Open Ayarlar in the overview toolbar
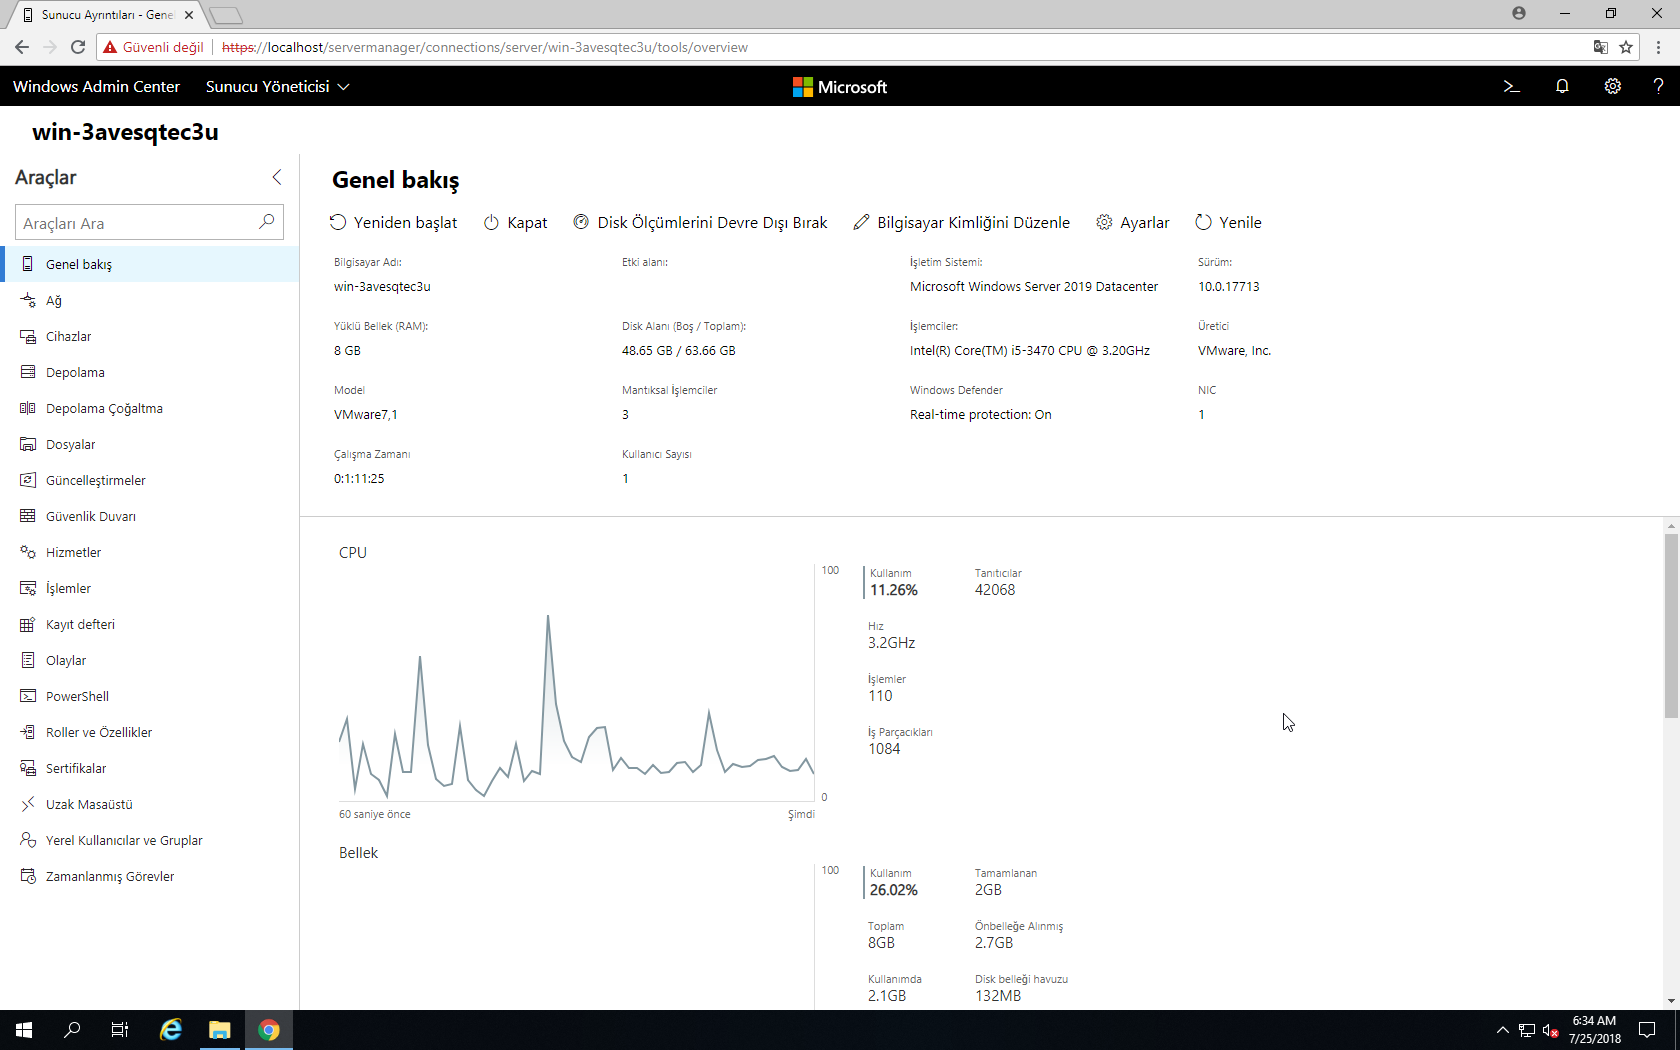The image size is (1680, 1050). 1132,222
